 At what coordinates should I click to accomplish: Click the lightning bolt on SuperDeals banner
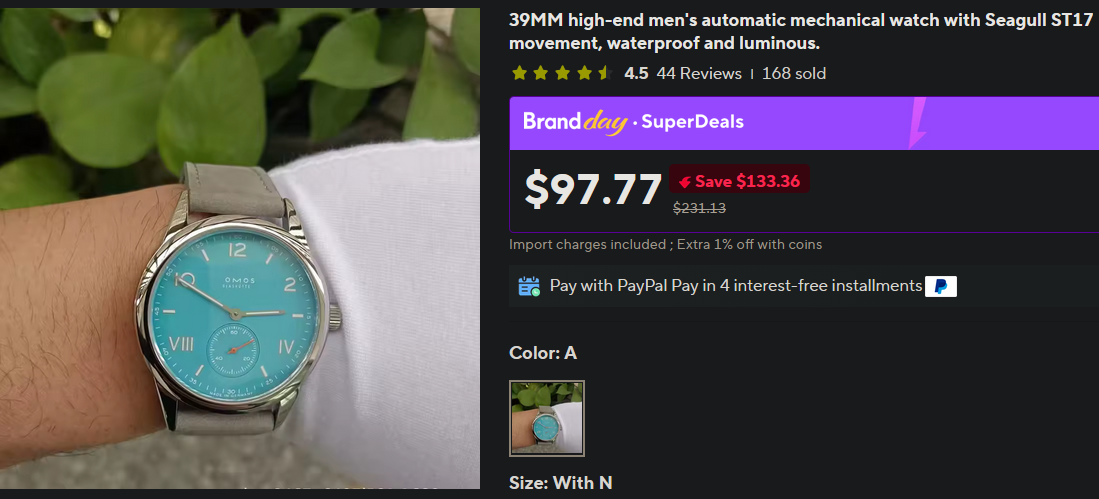[917, 123]
